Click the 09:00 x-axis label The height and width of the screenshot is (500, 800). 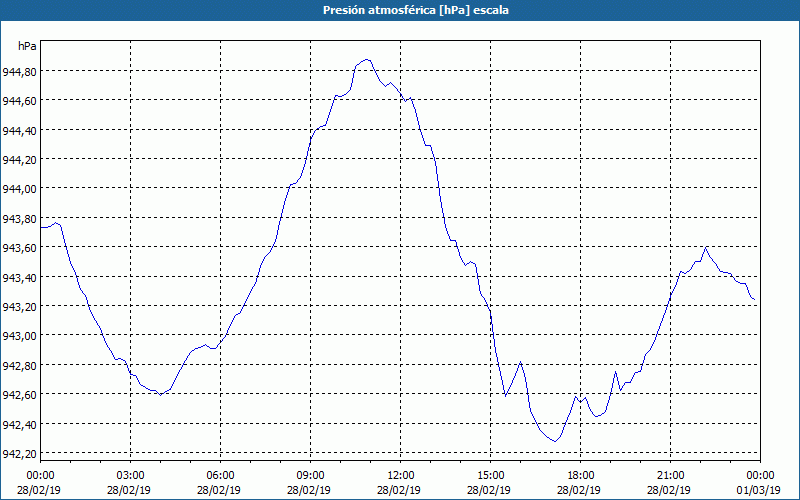[x=311, y=476]
